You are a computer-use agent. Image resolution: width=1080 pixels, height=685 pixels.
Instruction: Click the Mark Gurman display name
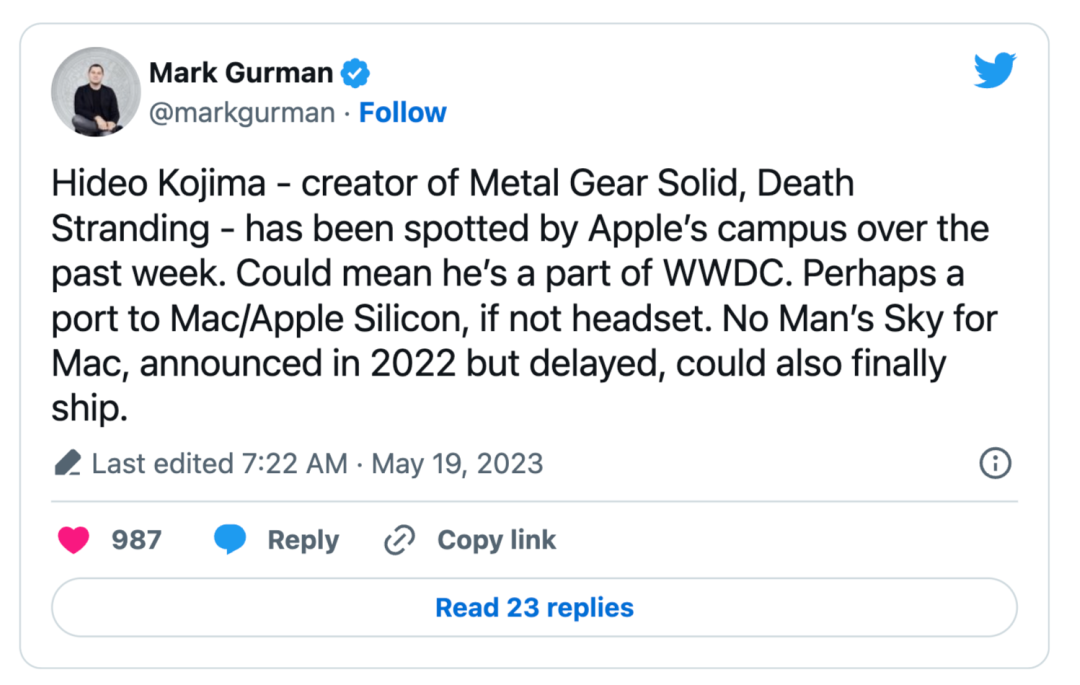[x=241, y=73]
